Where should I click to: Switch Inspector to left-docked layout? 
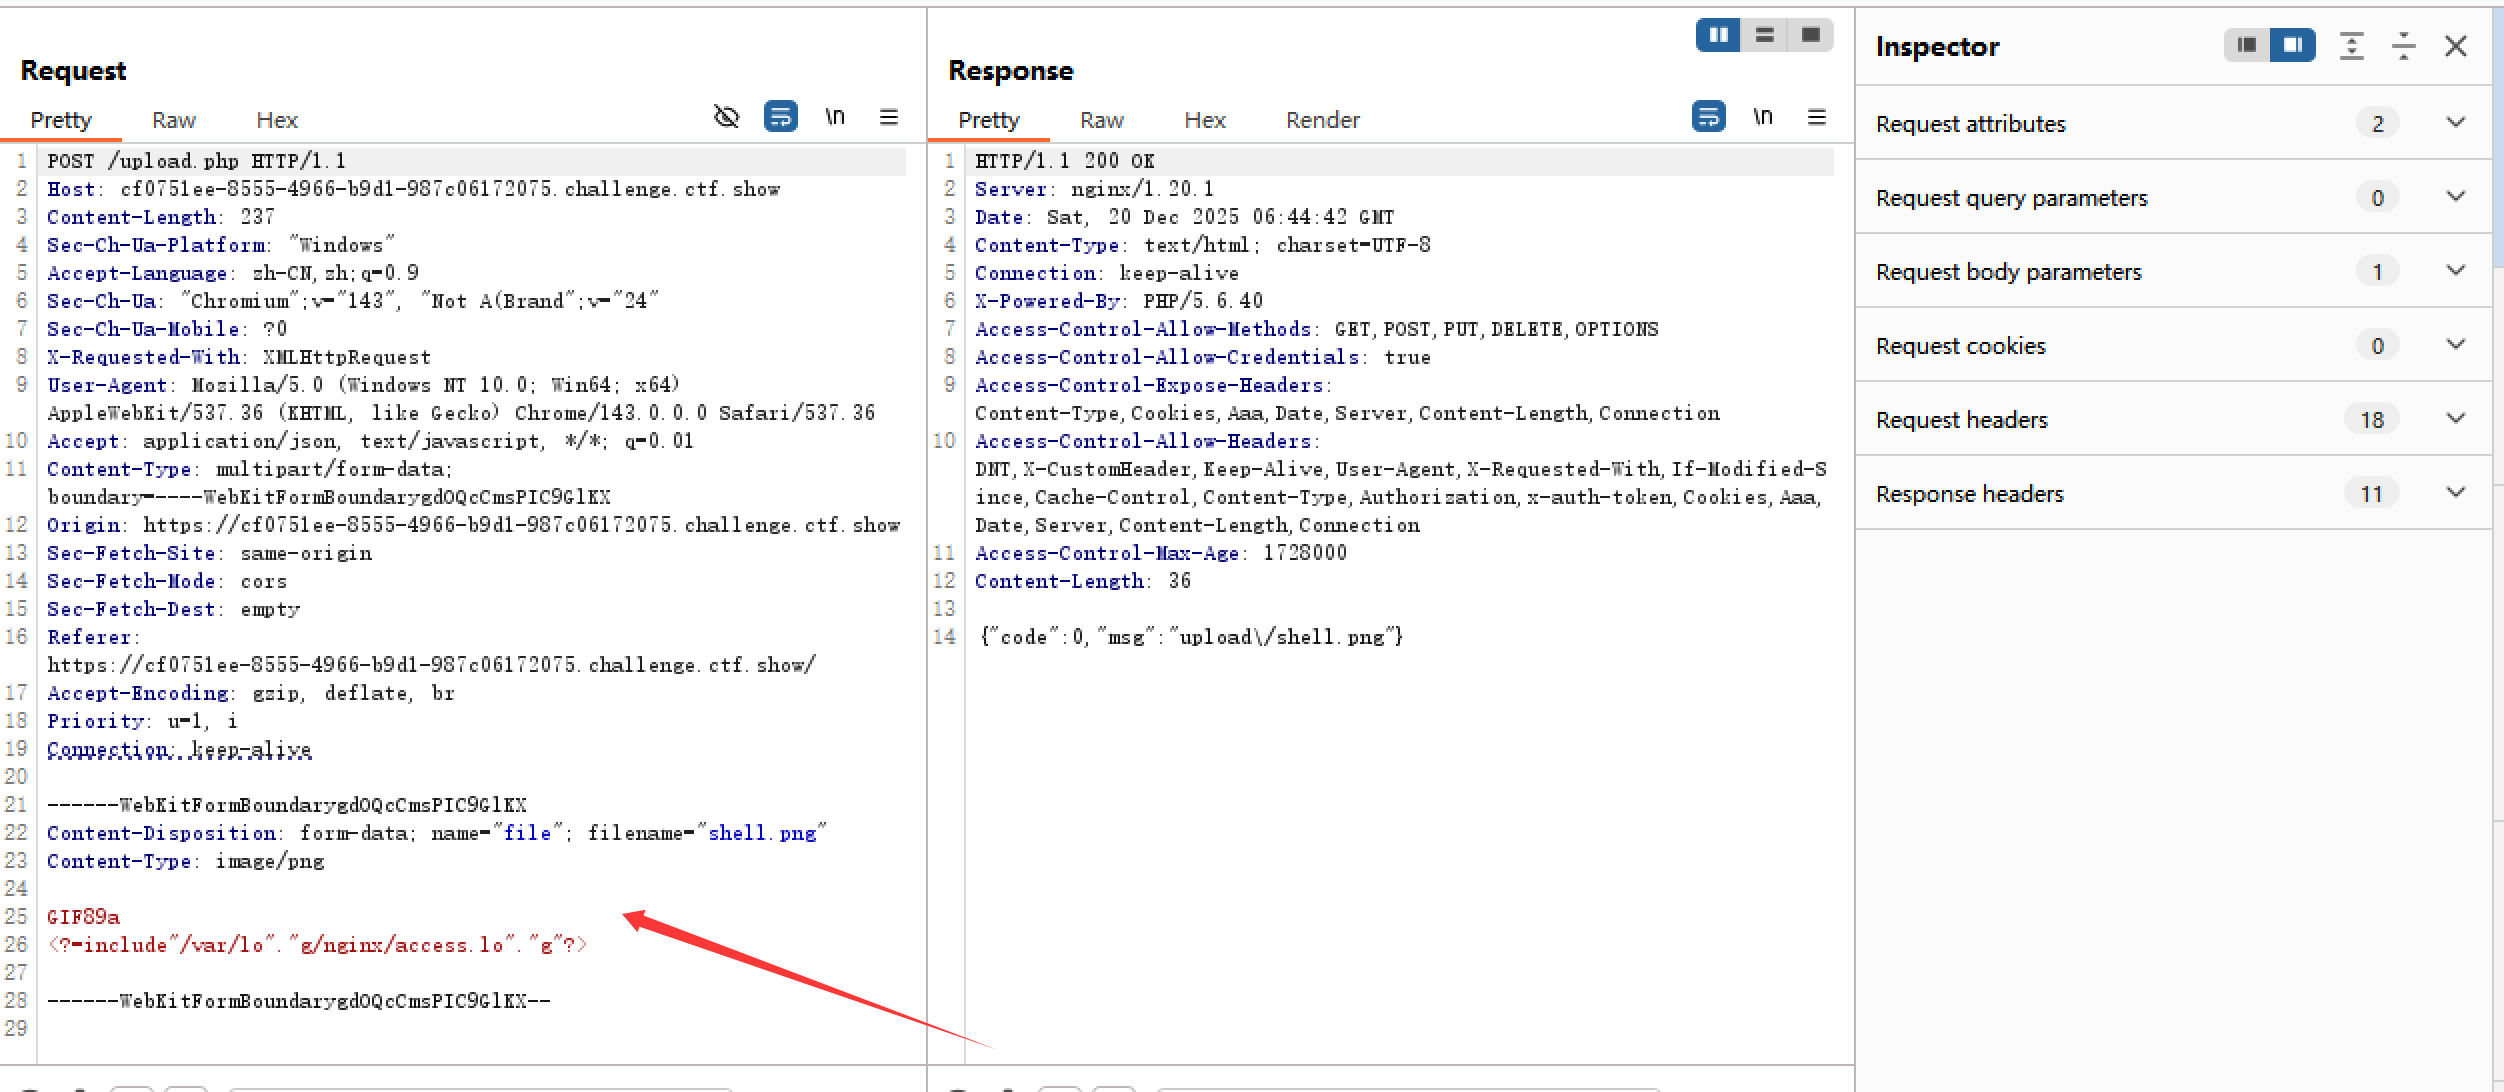(x=2246, y=45)
